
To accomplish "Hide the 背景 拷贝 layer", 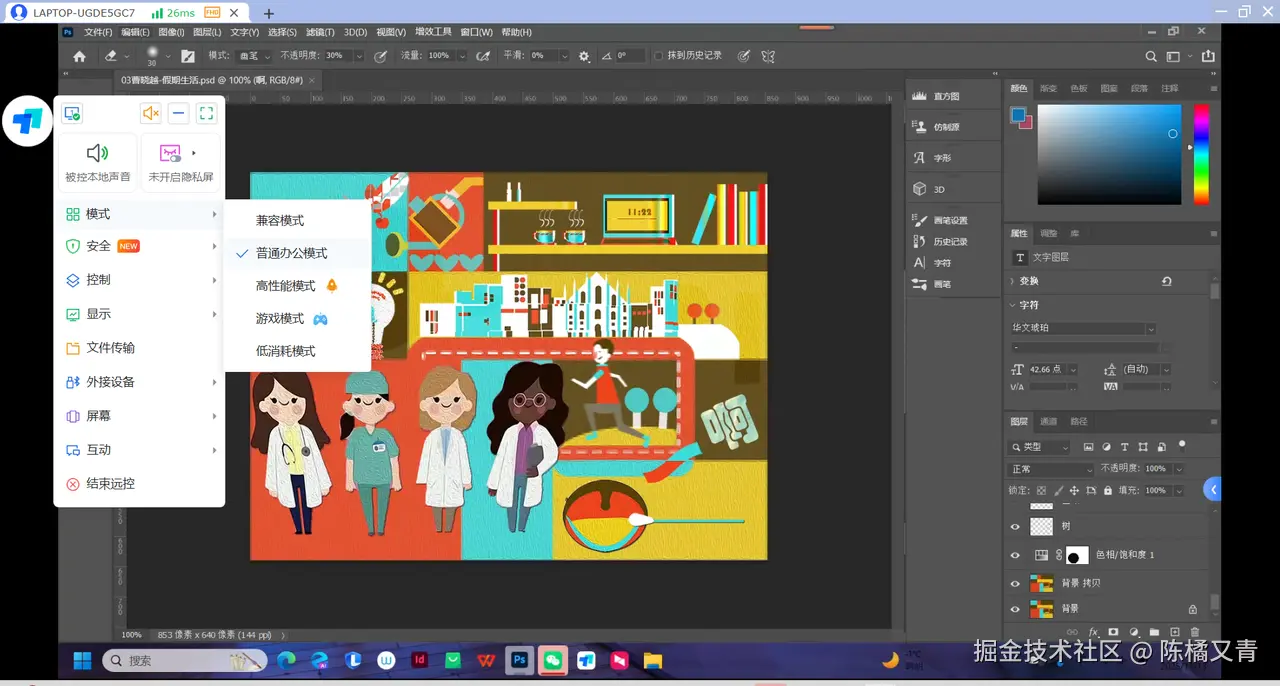I will tap(1015, 583).
